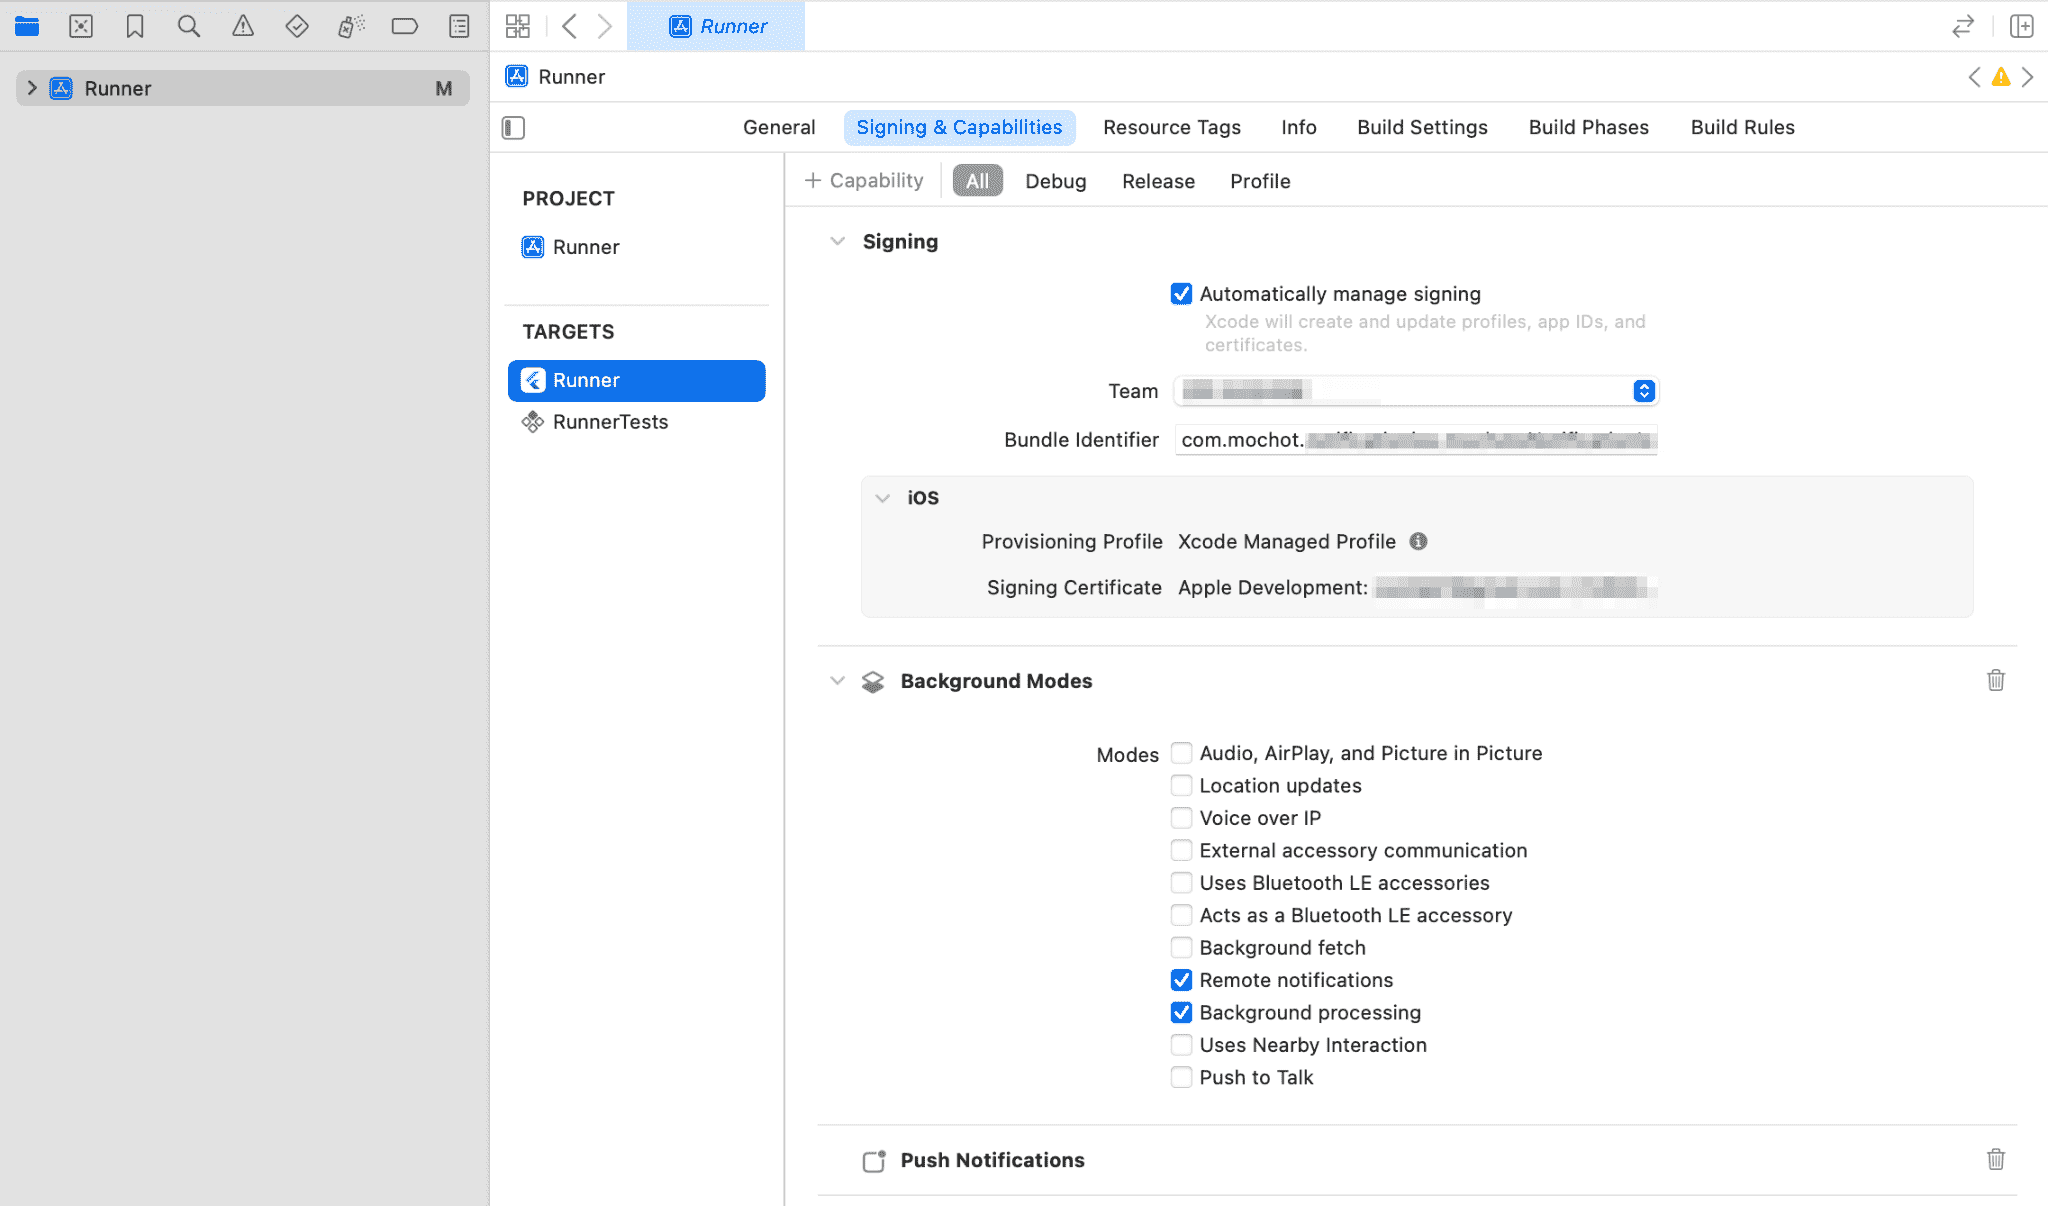Image resolution: width=2048 pixels, height=1206 pixels.
Task: Go forward with the right chevron
Action: (x=605, y=26)
